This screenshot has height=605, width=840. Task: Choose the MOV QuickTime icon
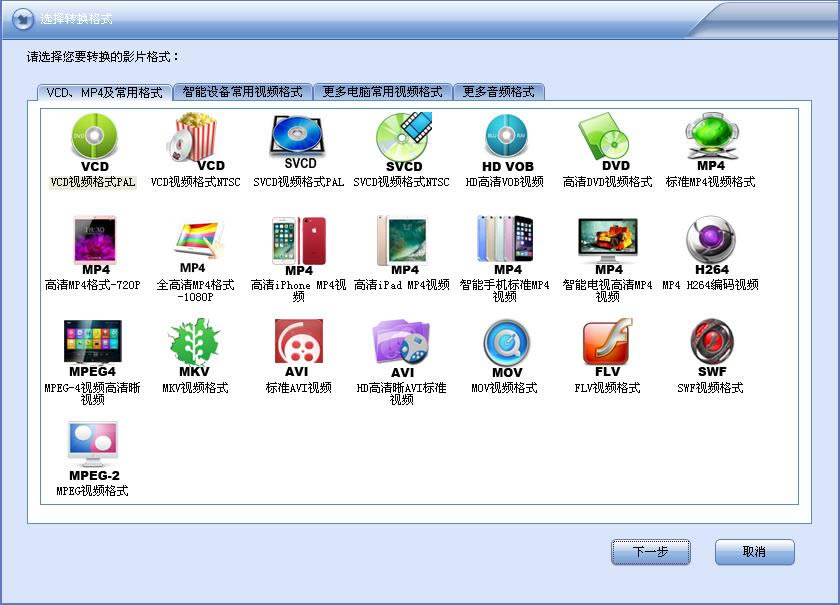click(506, 348)
